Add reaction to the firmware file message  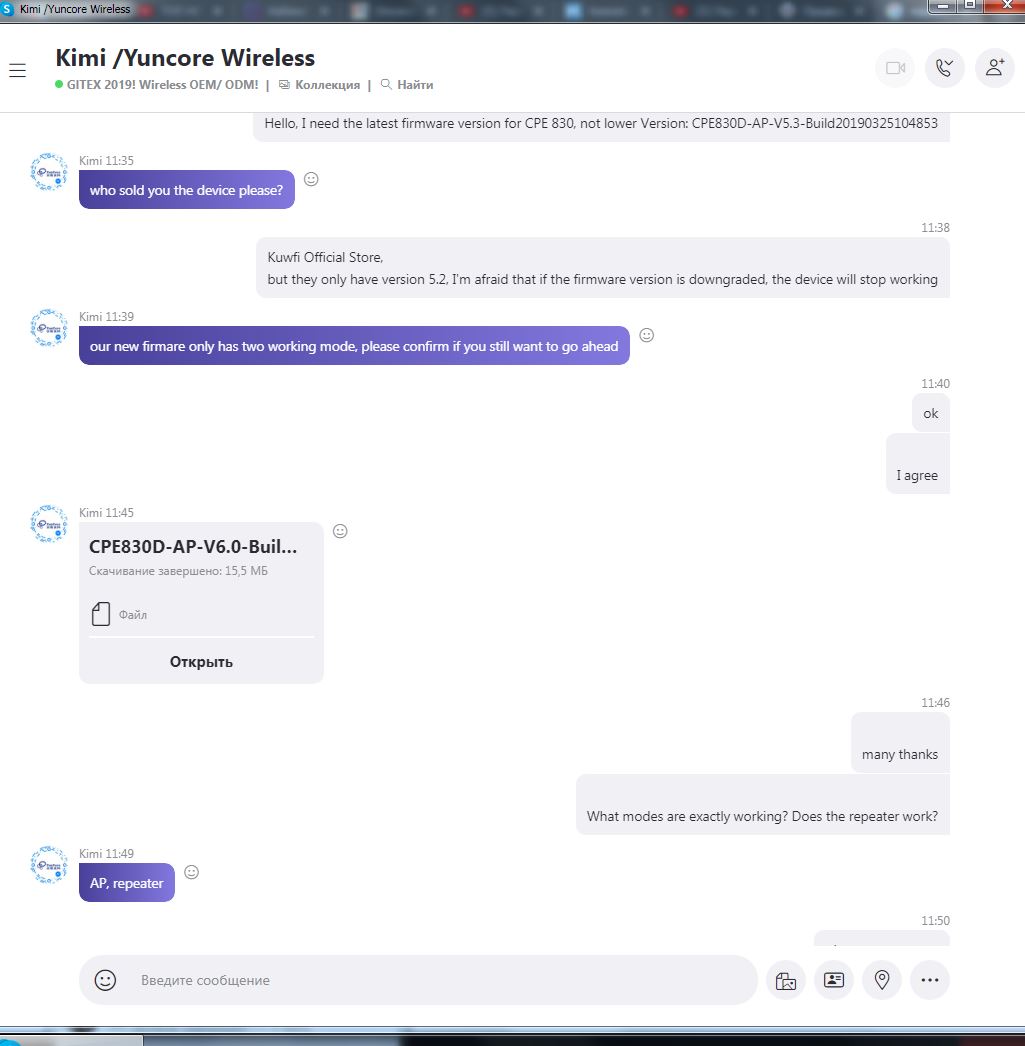pyautogui.click(x=340, y=531)
